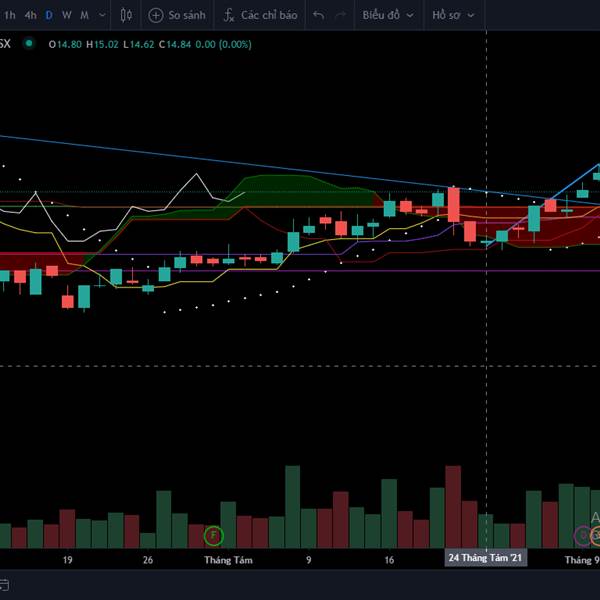Redo the last chart action
The width and height of the screenshot is (600, 600).
(341, 15)
